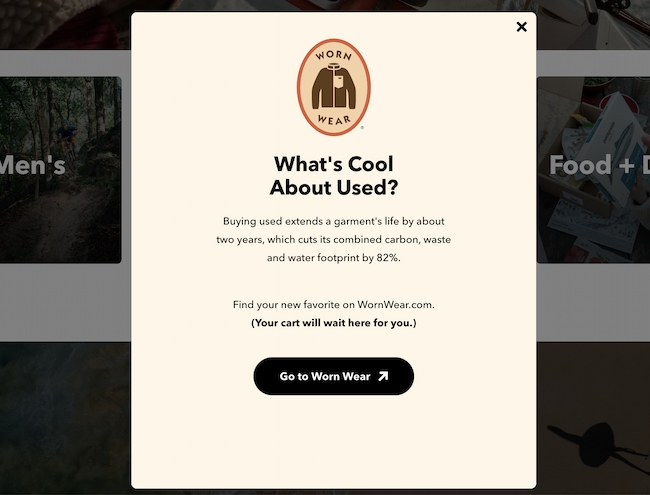Click the dark smoky image at the bottom left
The image size is (650, 495).
coord(65,418)
